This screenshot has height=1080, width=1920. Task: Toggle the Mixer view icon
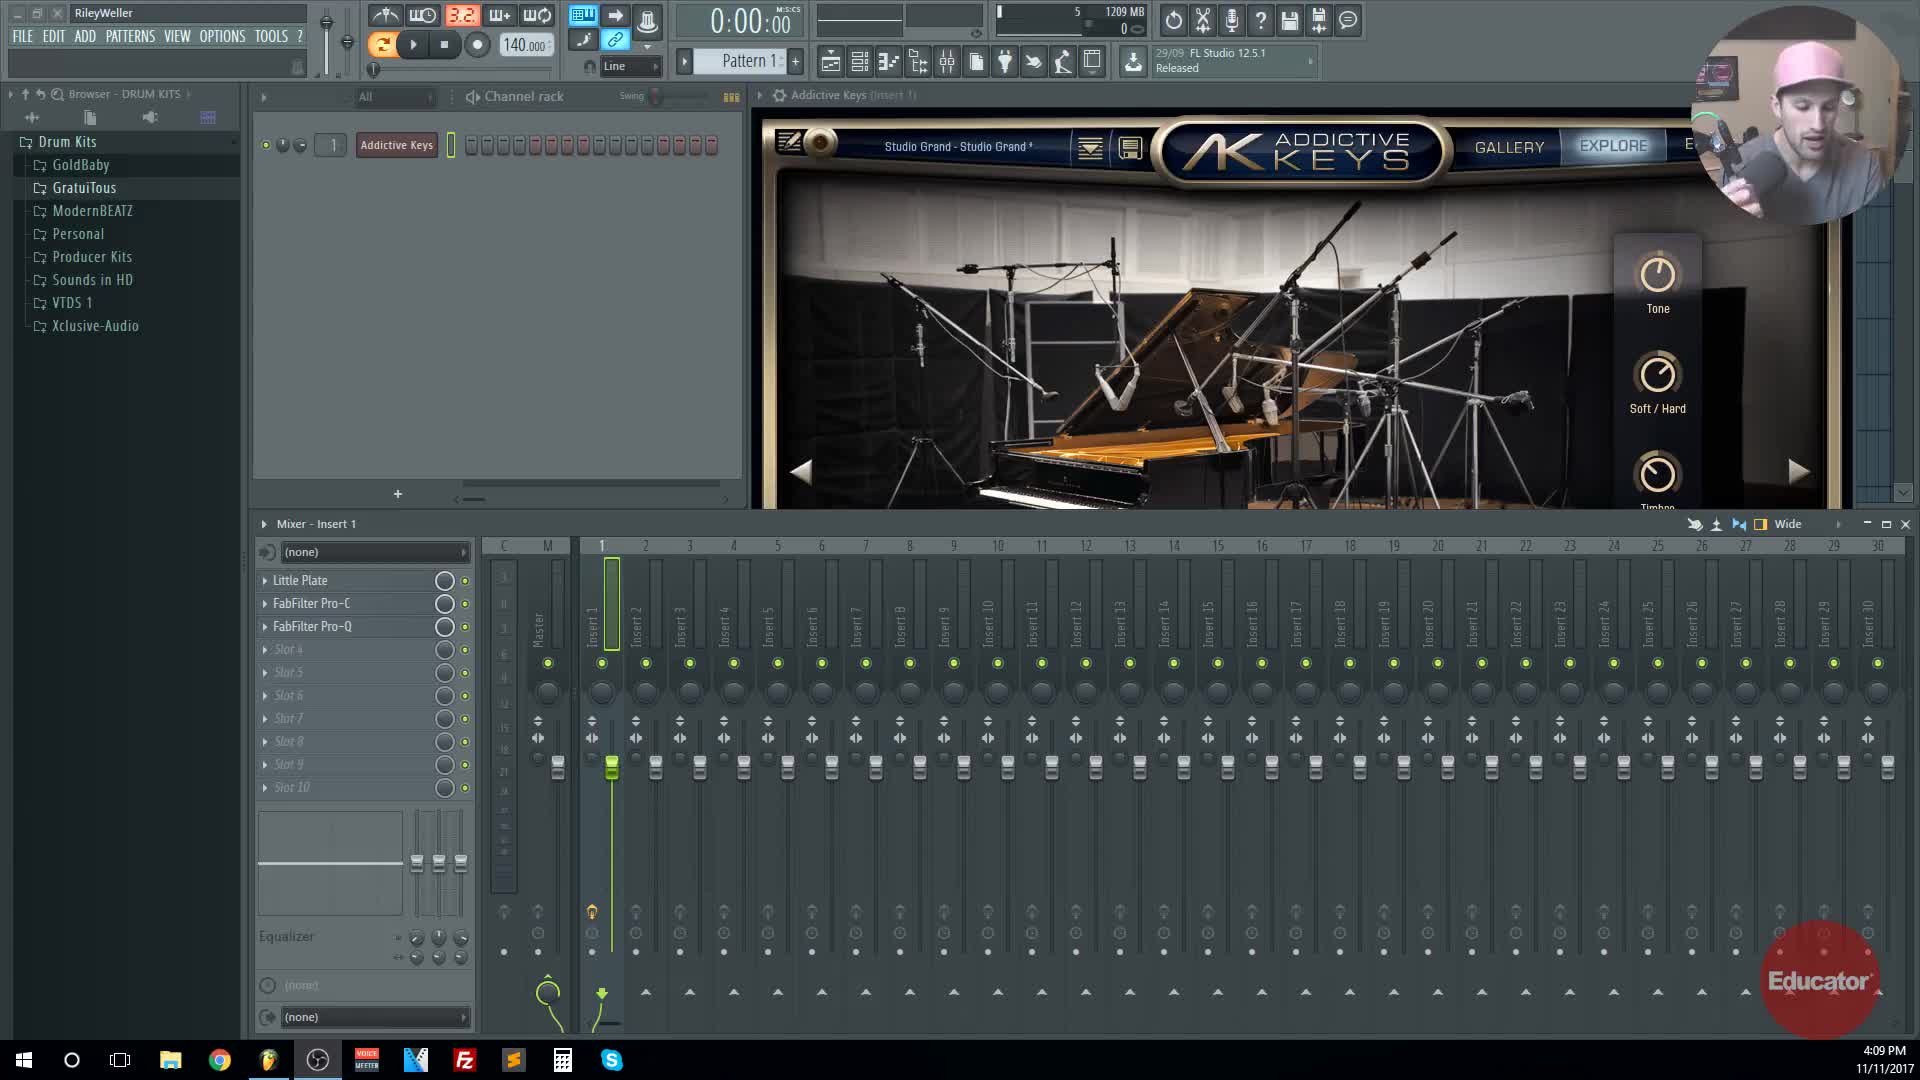(946, 62)
